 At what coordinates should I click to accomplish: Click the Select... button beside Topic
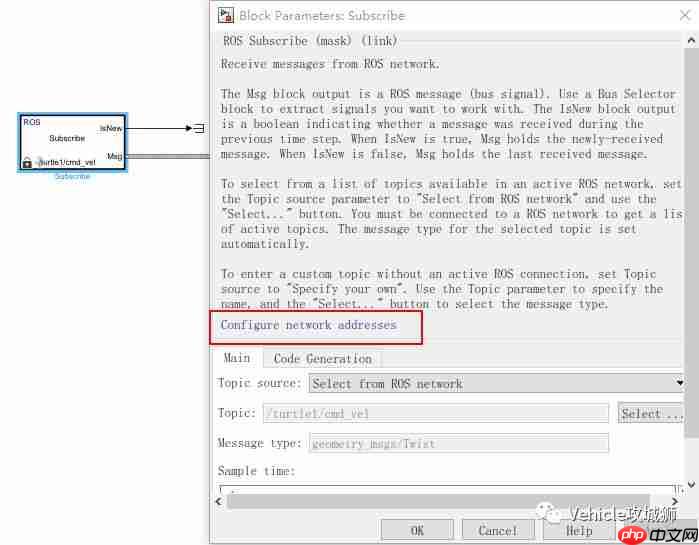651,414
